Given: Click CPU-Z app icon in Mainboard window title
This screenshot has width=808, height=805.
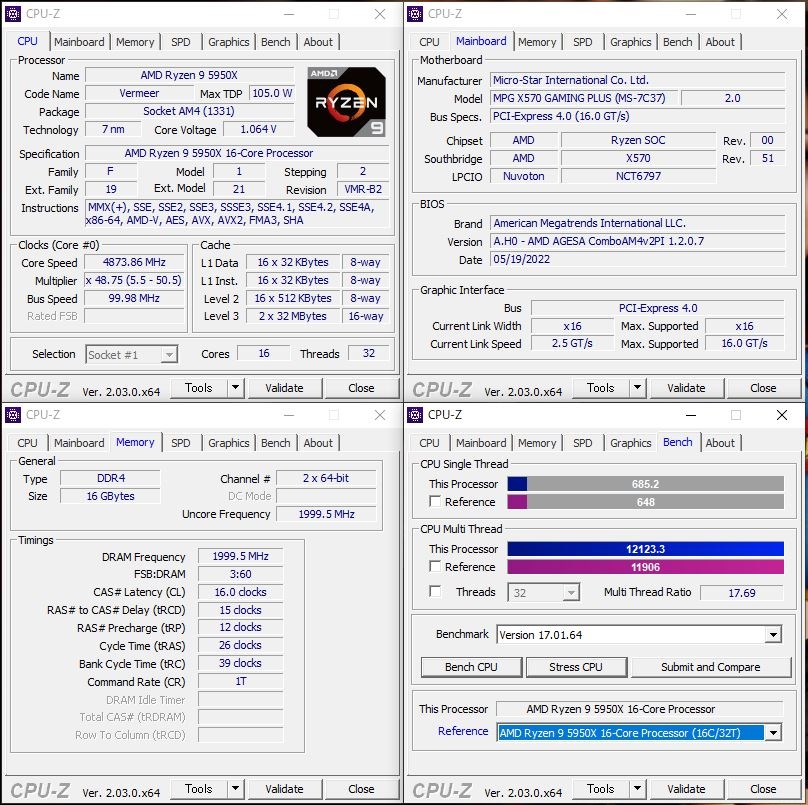Looking at the screenshot, I should click(x=414, y=14).
